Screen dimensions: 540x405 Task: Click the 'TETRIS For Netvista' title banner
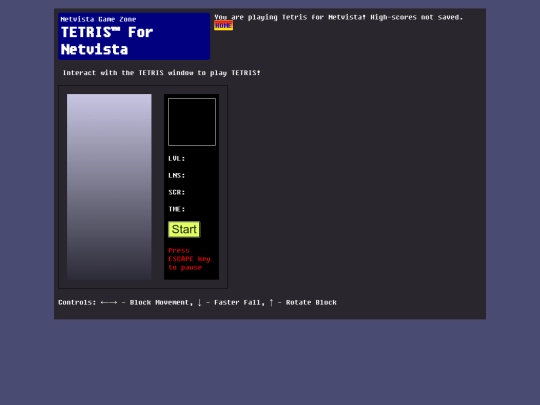pyautogui.click(x=134, y=37)
